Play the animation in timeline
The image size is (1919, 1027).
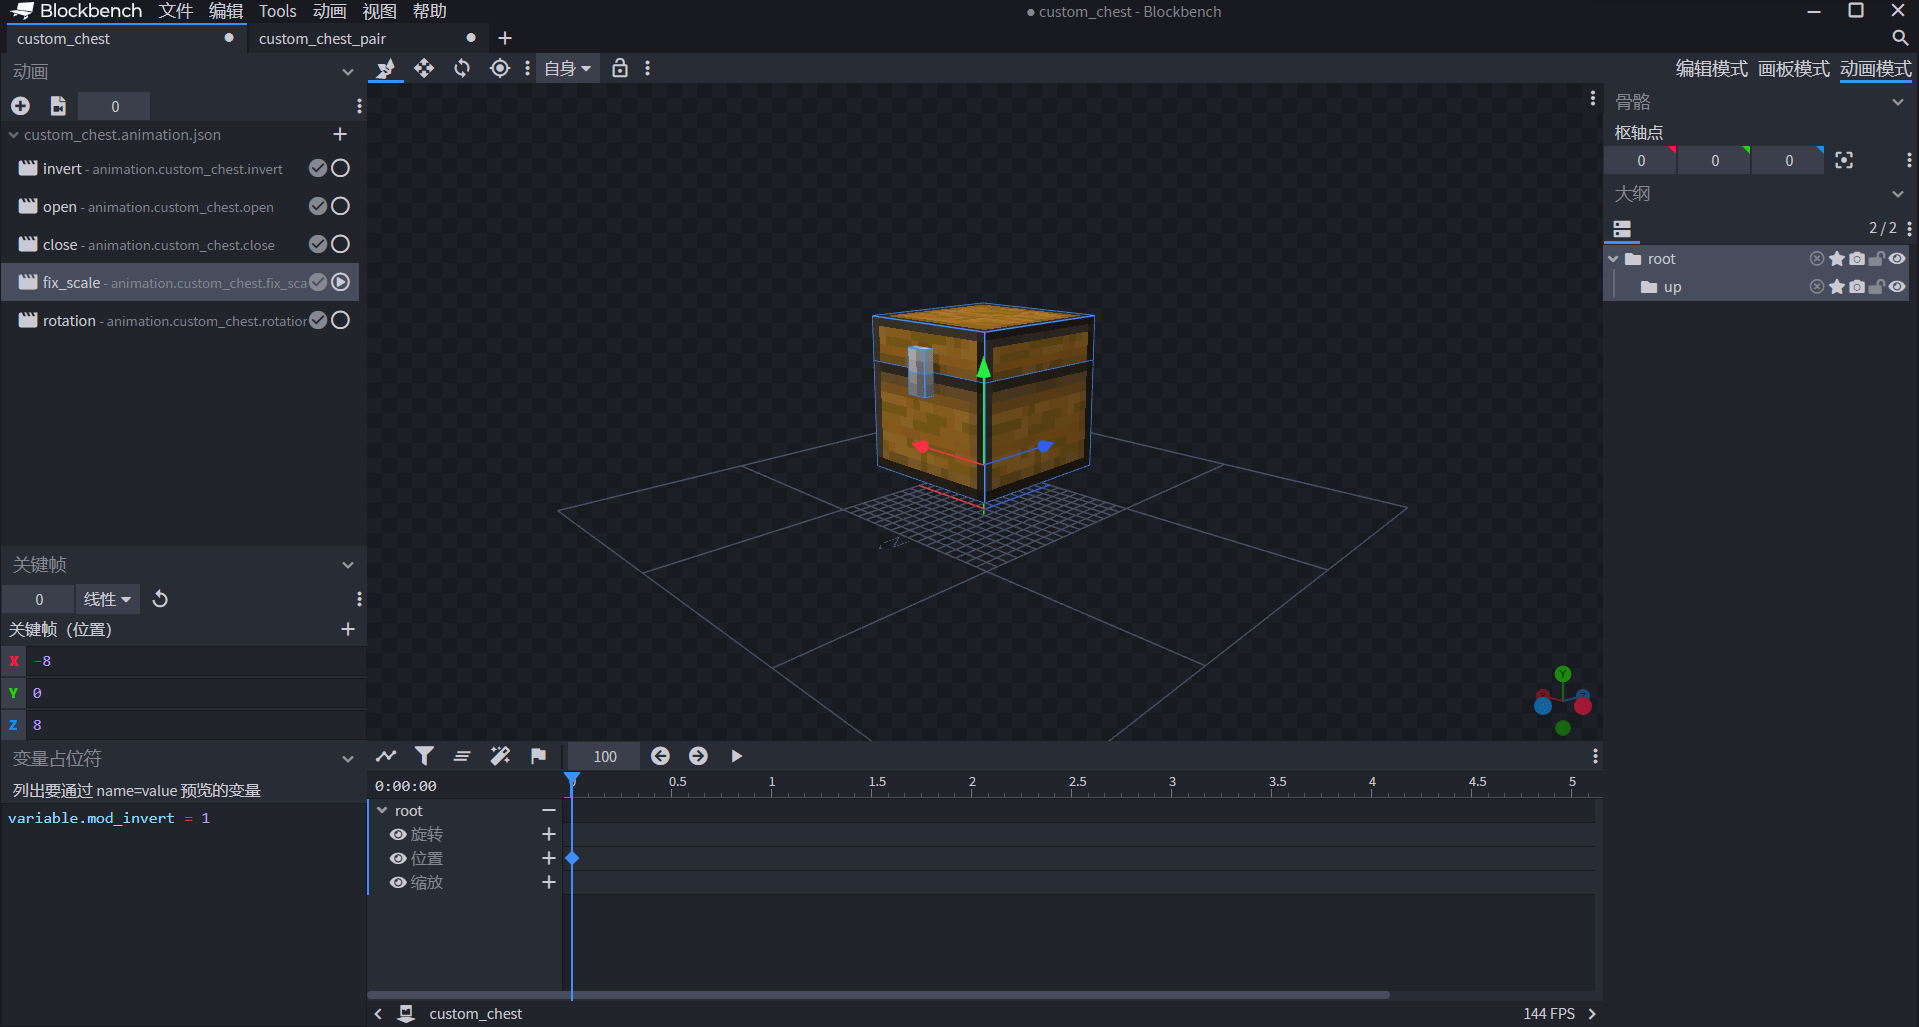(737, 756)
